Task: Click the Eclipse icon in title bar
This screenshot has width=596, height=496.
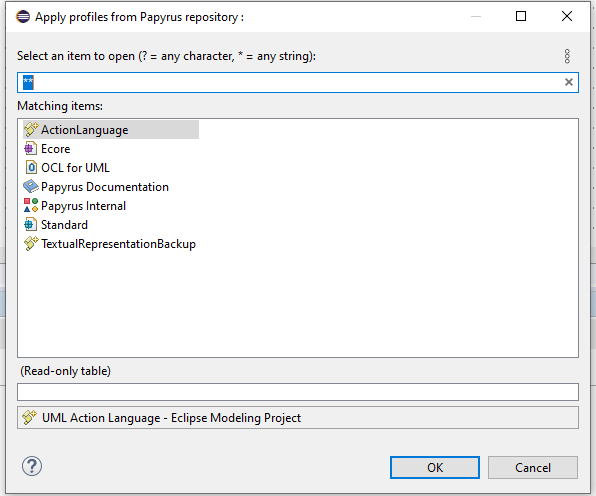Action: pyautogui.click(x=23, y=17)
